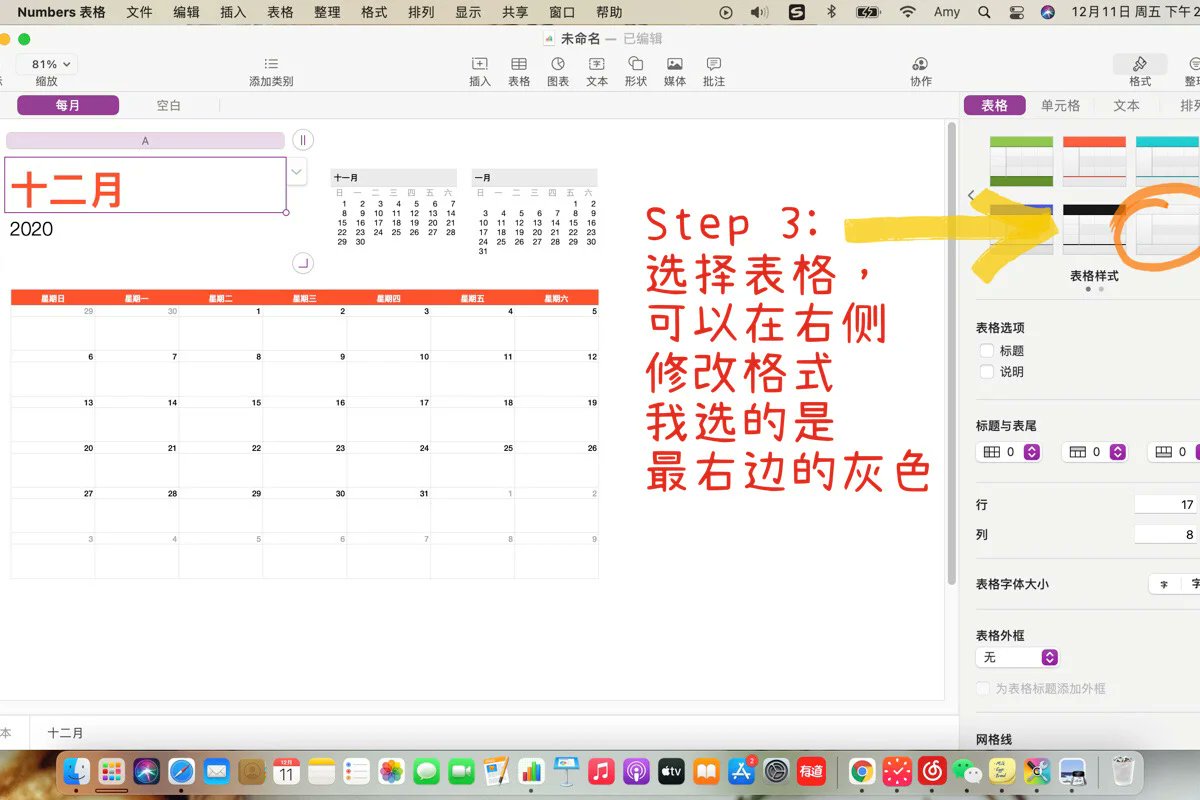Open Apple TV from the Dock
The image size is (1200, 800).
click(671, 771)
